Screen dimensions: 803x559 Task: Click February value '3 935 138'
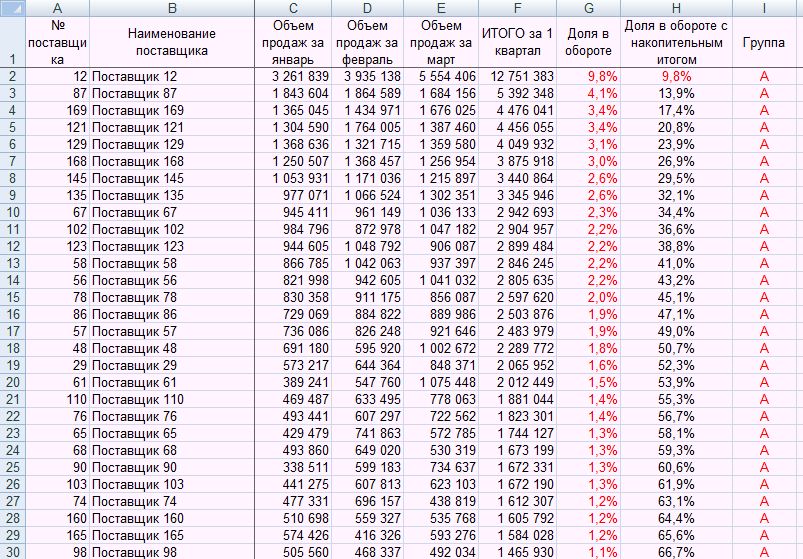pos(367,76)
